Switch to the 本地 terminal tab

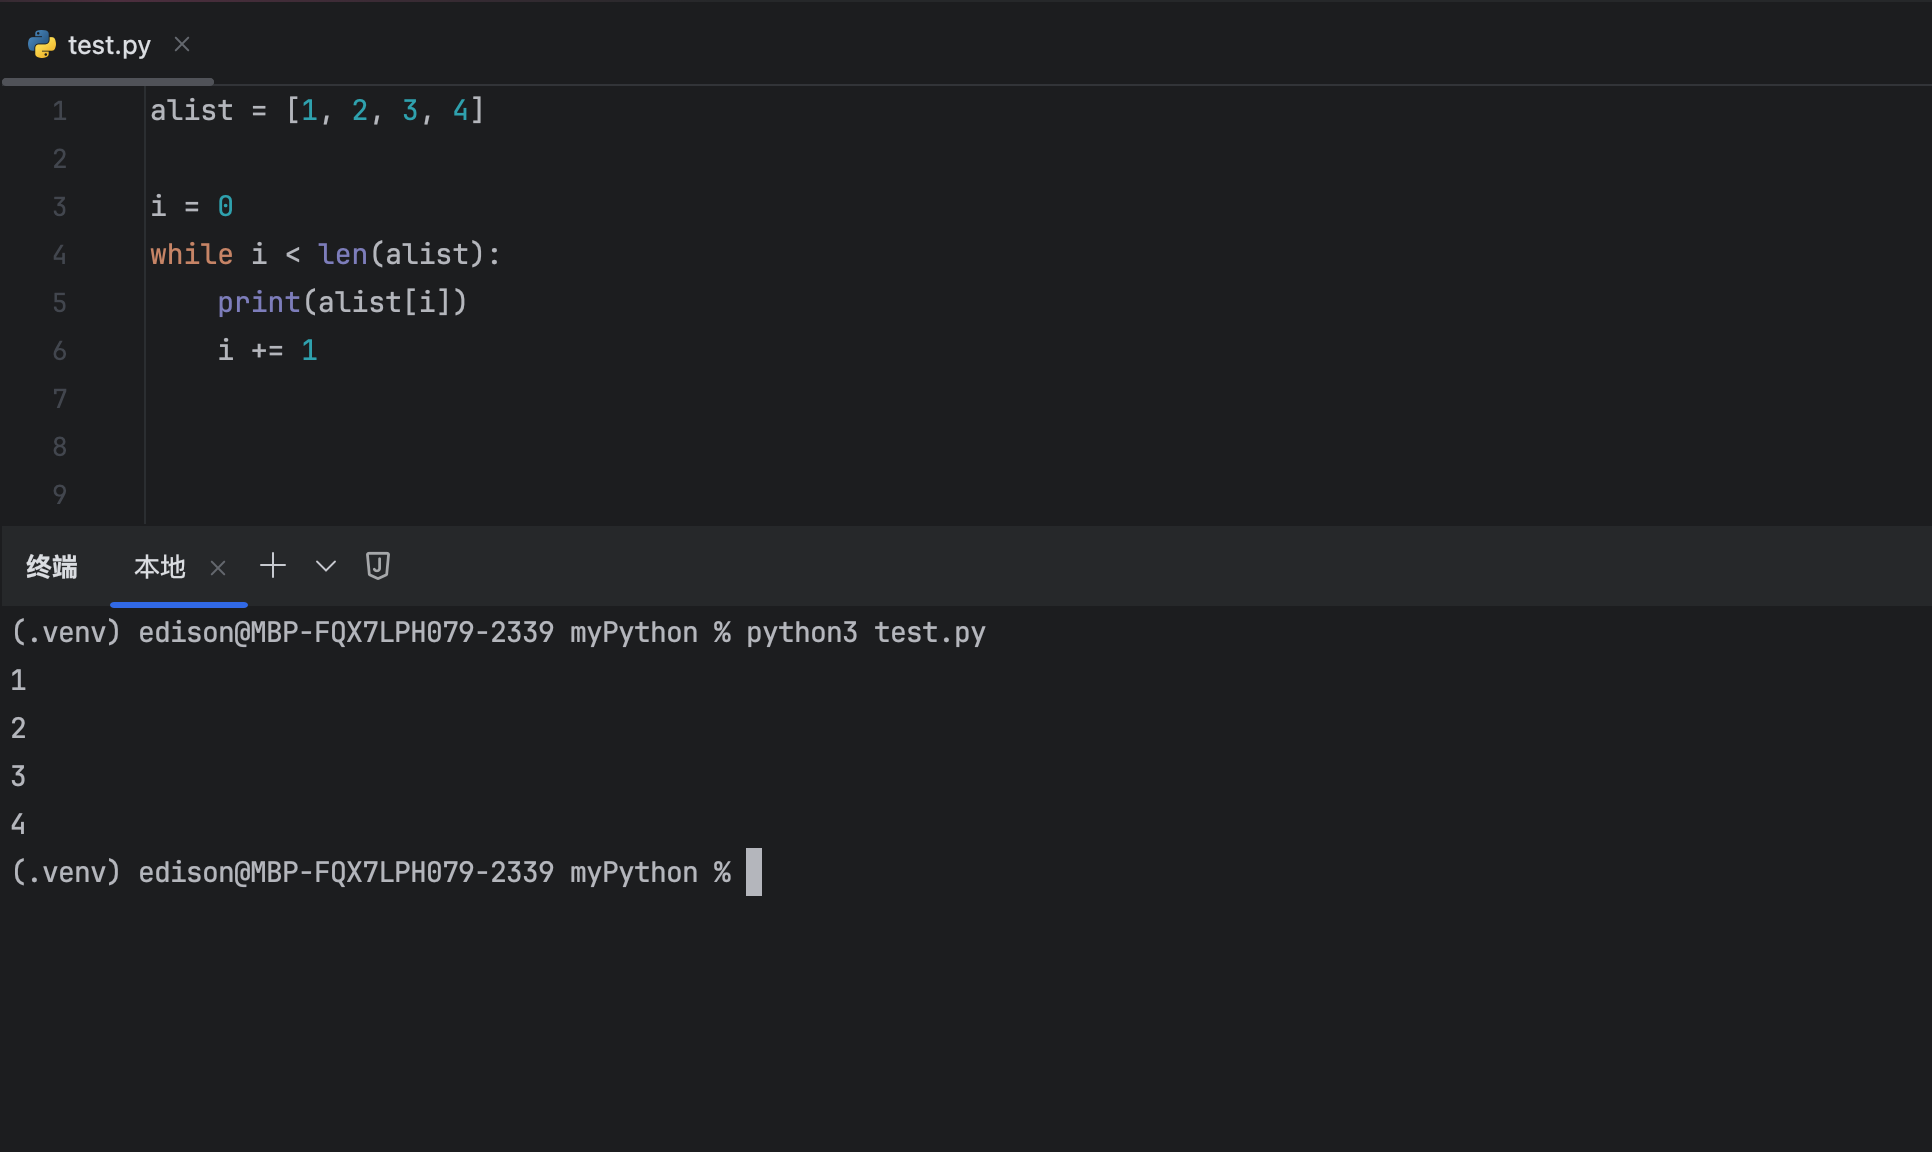pyautogui.click(x=160, y=567)
